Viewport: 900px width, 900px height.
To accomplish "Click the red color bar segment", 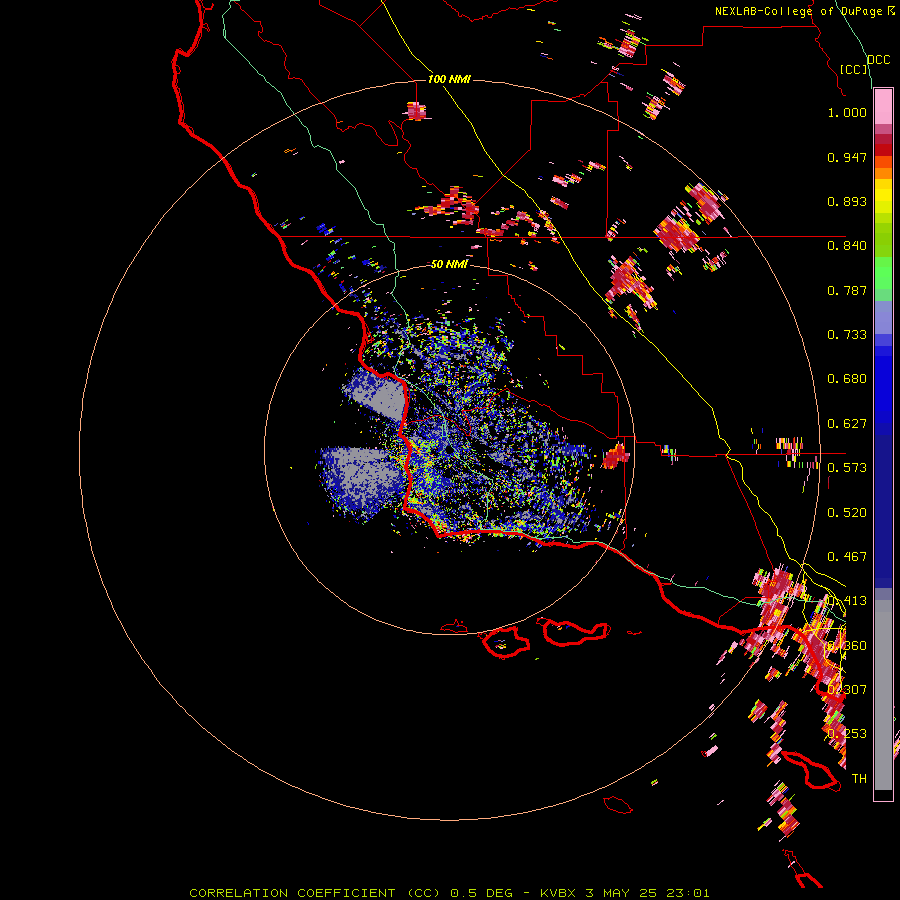I will point(883,150).
